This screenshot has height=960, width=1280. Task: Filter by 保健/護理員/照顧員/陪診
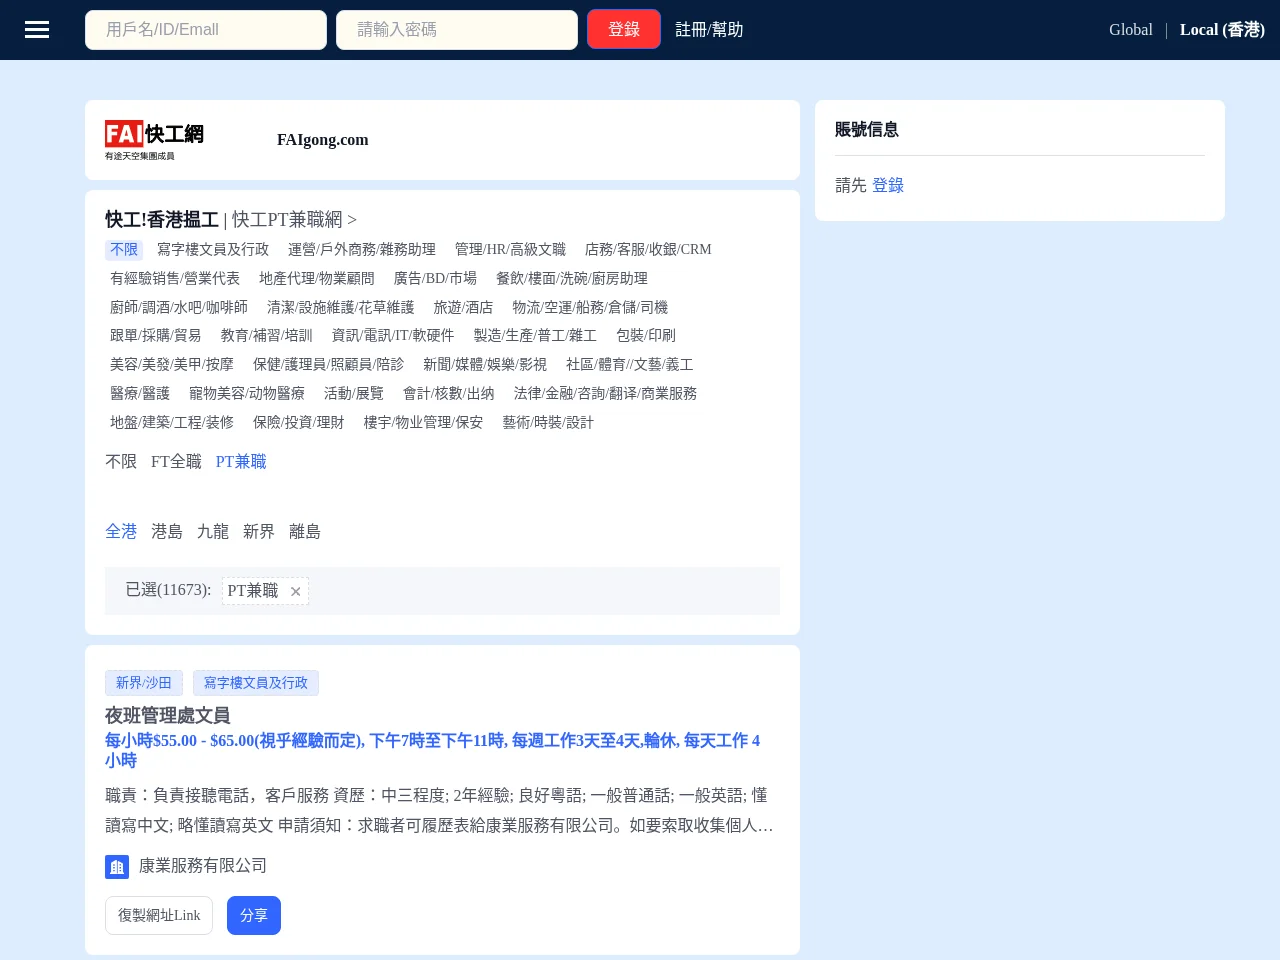[328, 365]
